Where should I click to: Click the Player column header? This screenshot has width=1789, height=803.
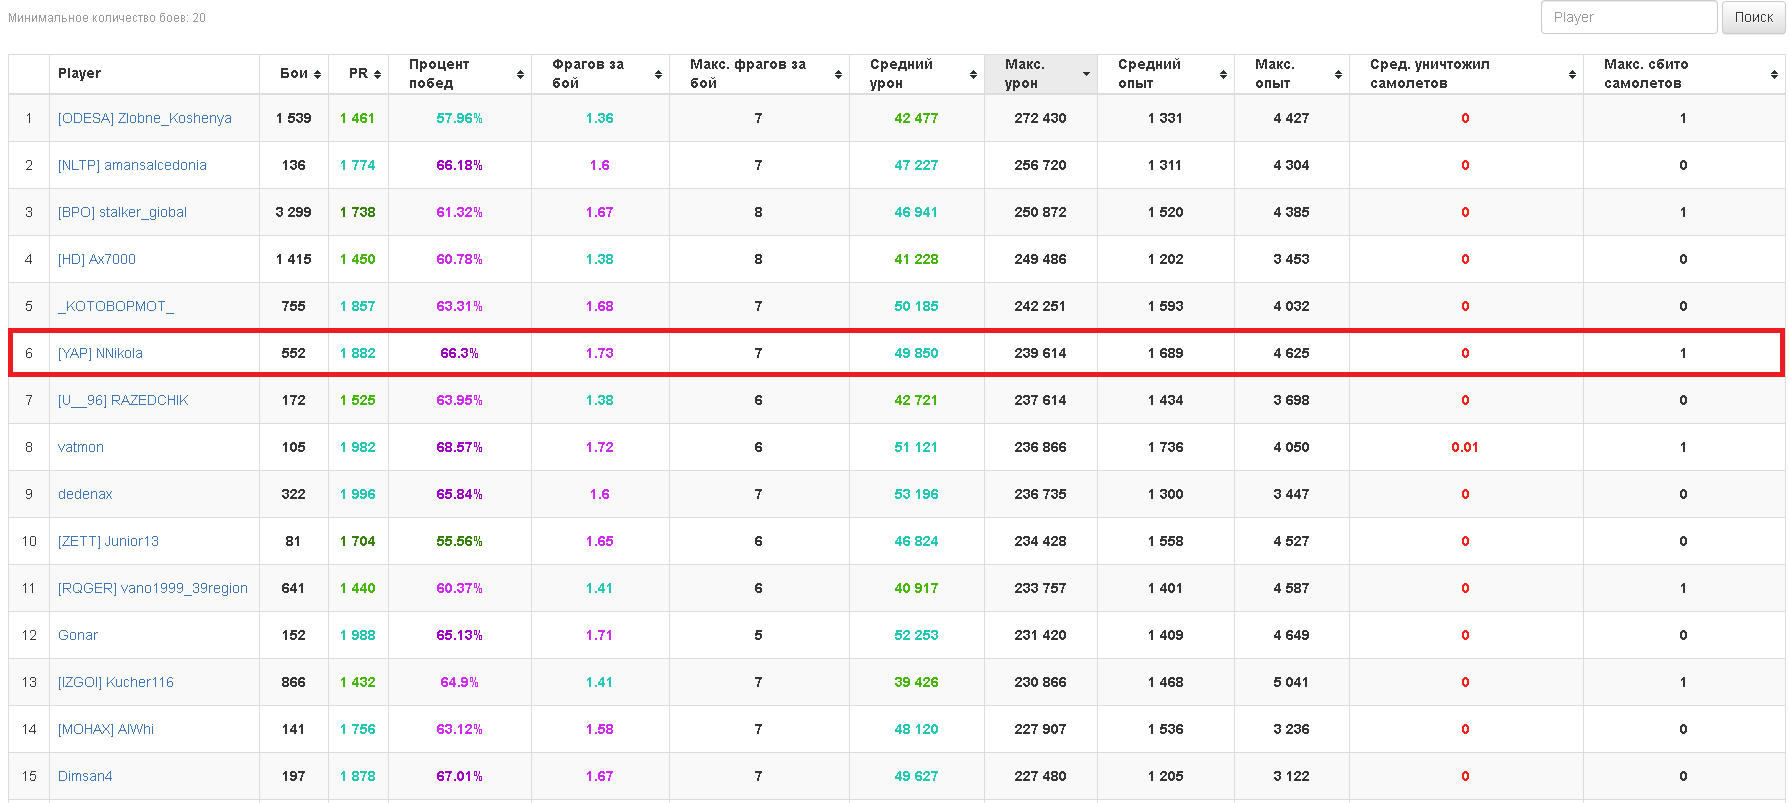coord(154,74)
